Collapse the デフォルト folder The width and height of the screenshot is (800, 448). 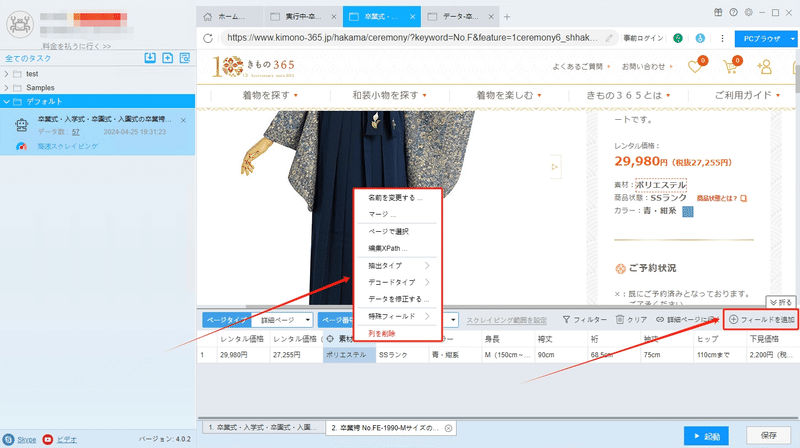6,102
